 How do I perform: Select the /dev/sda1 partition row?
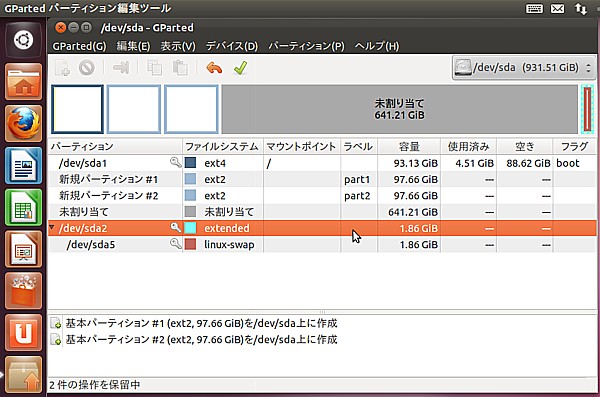(x=322, y=163)
